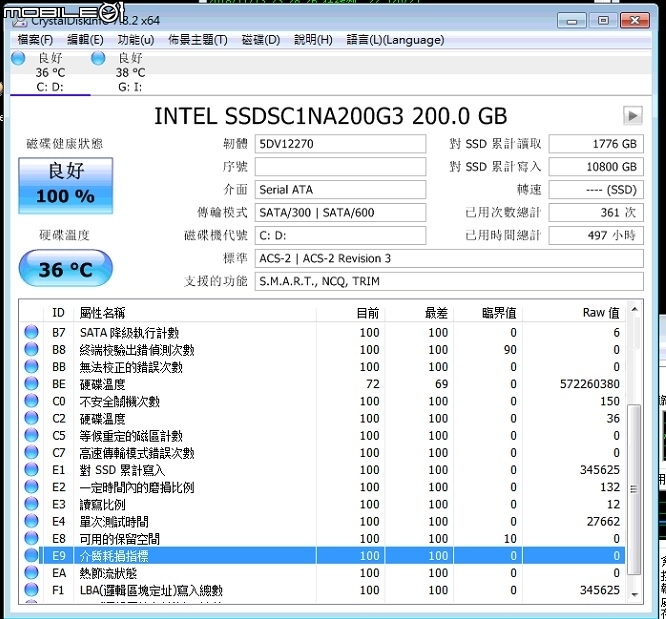Click the 最差 column header
The width and height of the screenshot is (666, 619).
[420, 313]
